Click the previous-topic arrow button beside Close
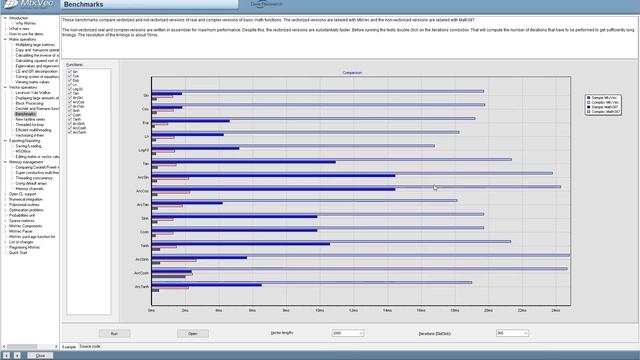Viewport: 640px width, 360px height. 7,356
